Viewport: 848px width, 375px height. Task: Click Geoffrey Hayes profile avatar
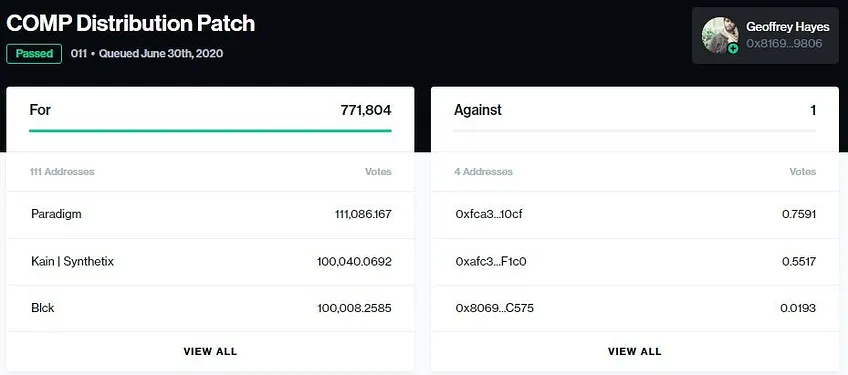coord(720,35)
